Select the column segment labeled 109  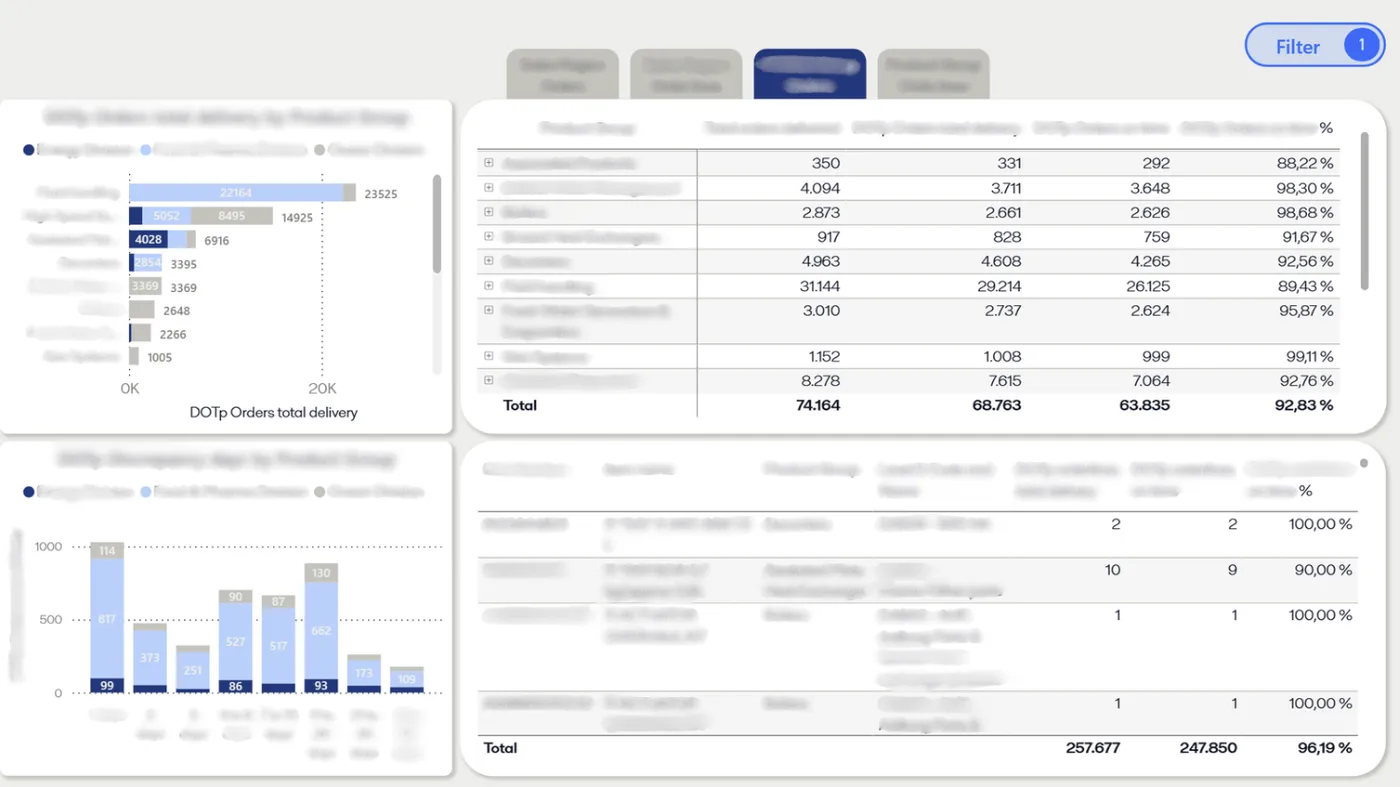(407, 679)
